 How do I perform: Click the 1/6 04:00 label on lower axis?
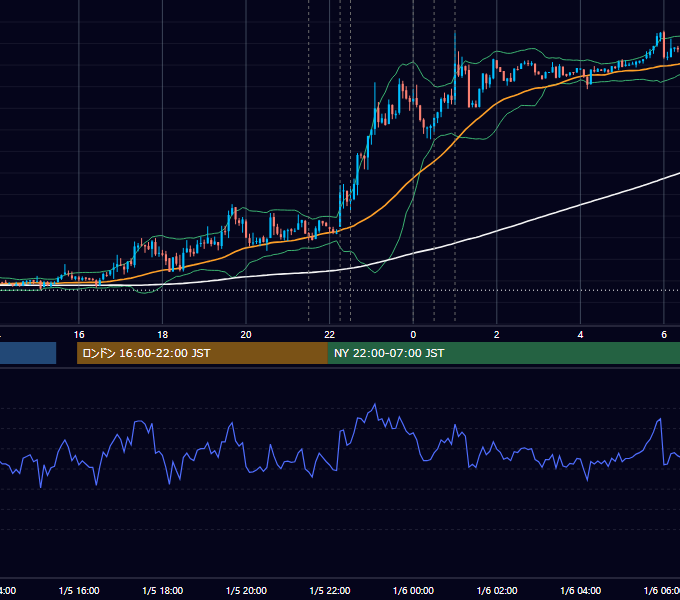click(581, 591)
